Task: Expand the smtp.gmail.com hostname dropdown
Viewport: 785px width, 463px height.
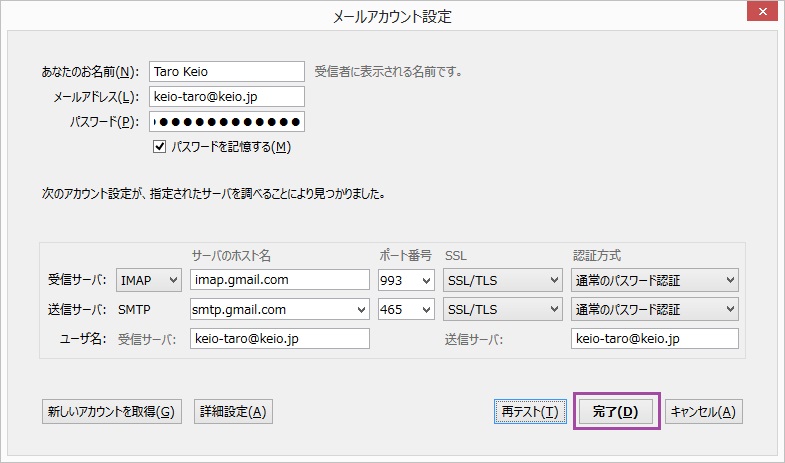Action: tap(361, 310)
